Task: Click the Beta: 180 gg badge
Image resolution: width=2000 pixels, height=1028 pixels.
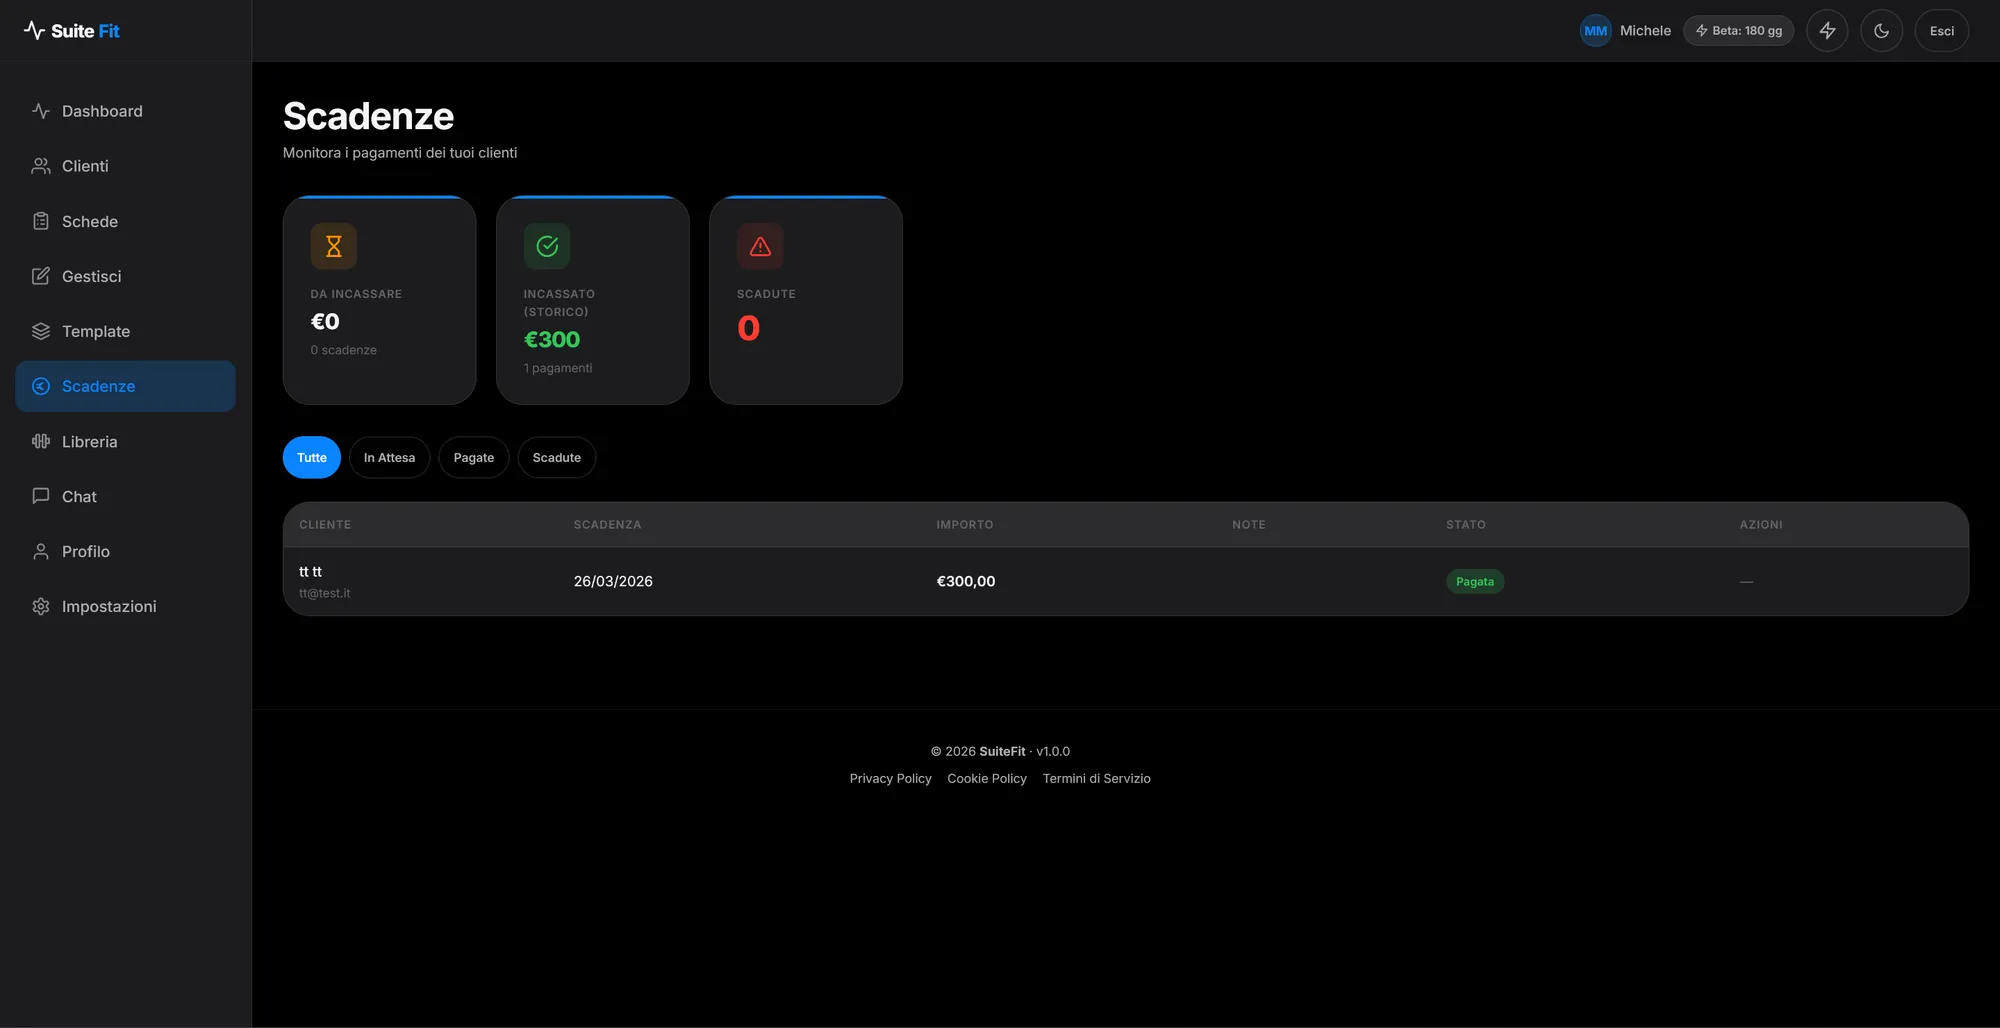Action: click(x=1739, y=31)
